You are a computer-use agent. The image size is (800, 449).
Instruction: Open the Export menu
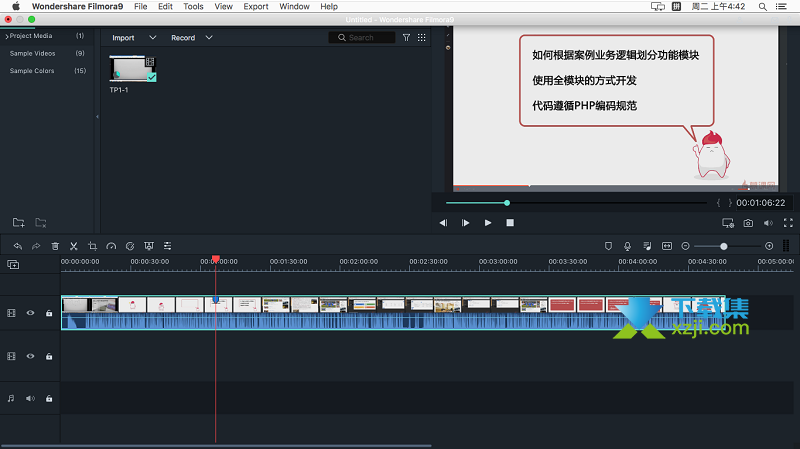tap(256, 7)
